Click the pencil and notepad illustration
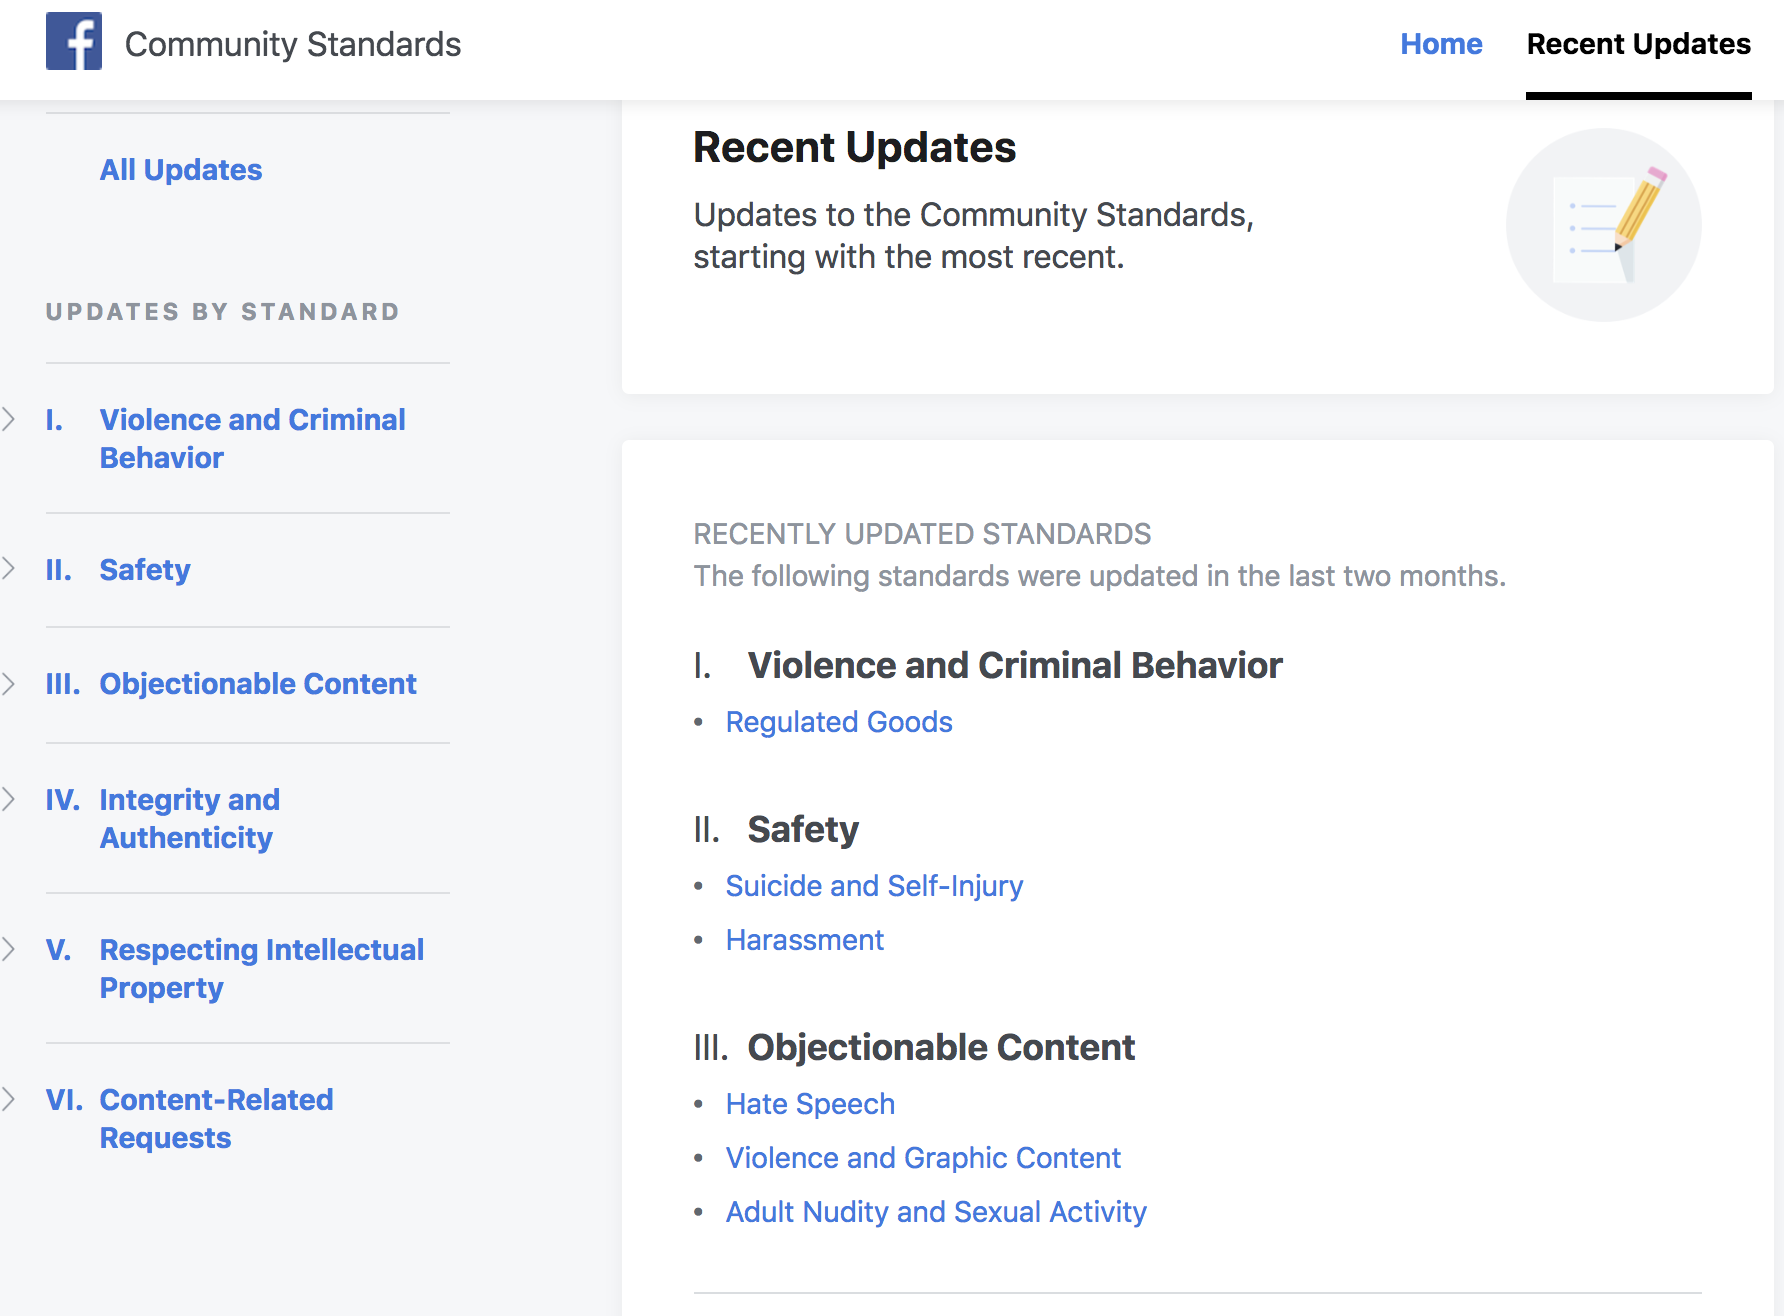 [1604, 225]
